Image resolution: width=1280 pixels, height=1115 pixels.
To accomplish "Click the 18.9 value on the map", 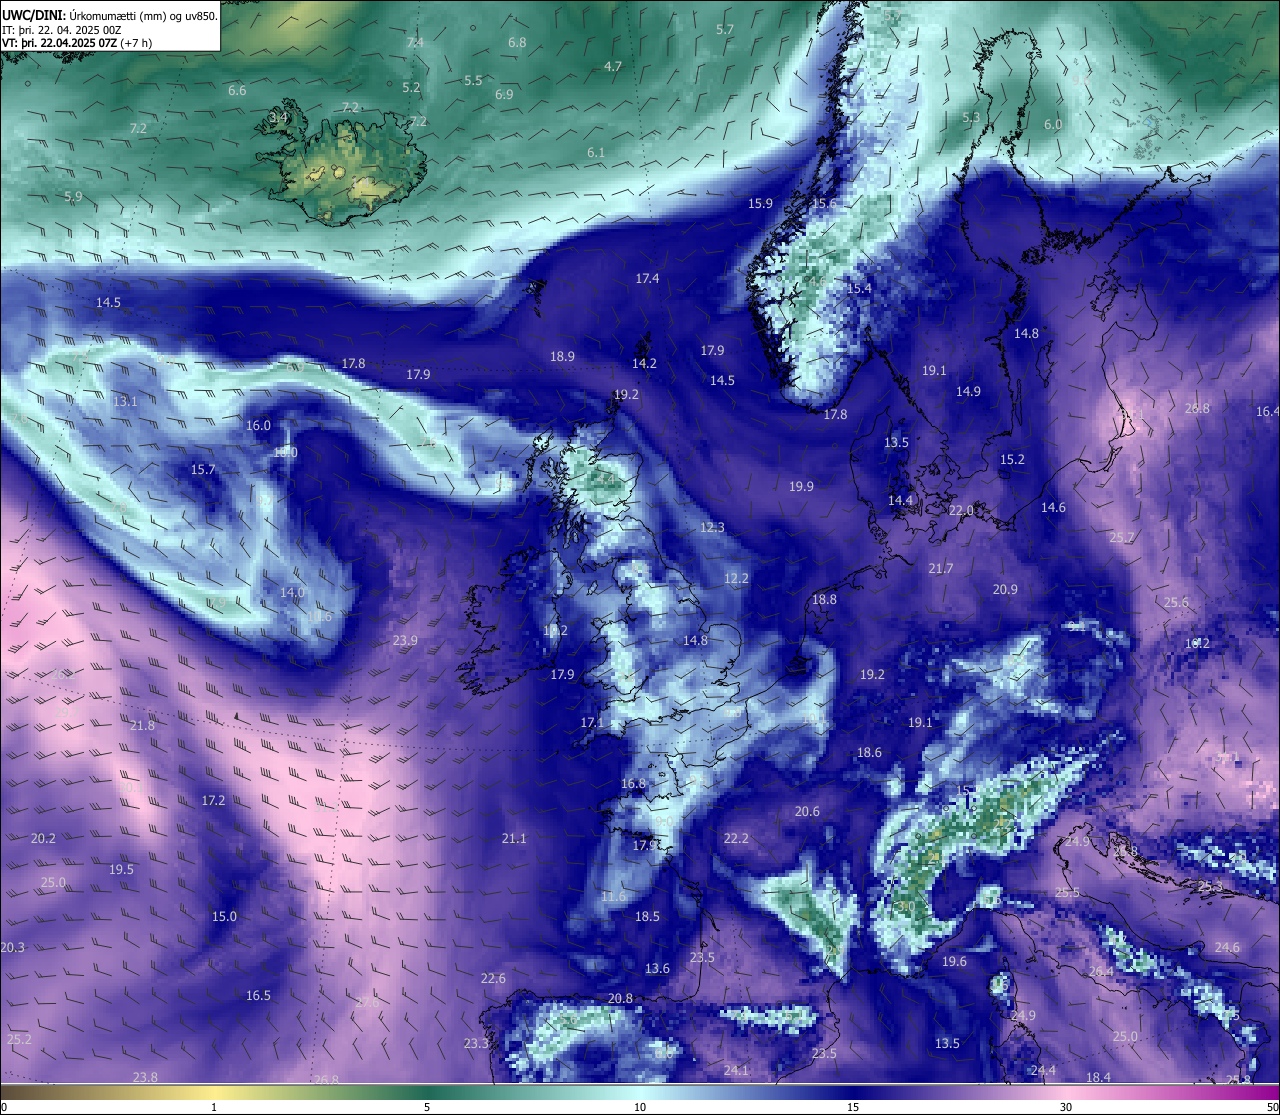I will point(562,357).
